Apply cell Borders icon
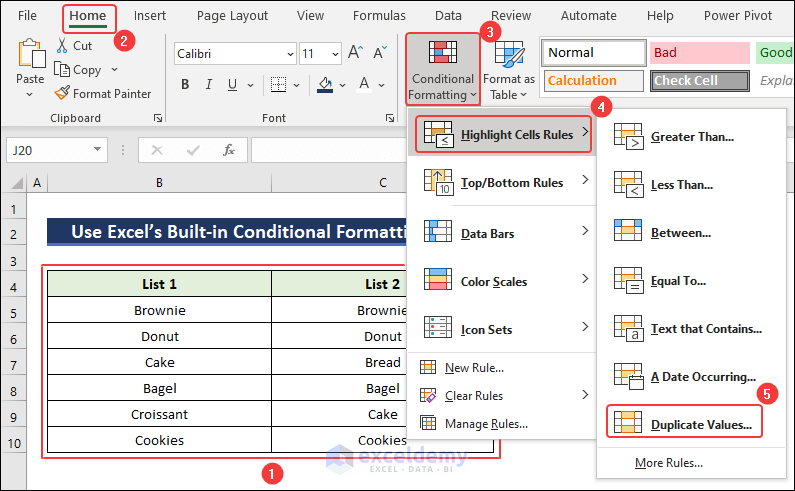 coord(278,84)
